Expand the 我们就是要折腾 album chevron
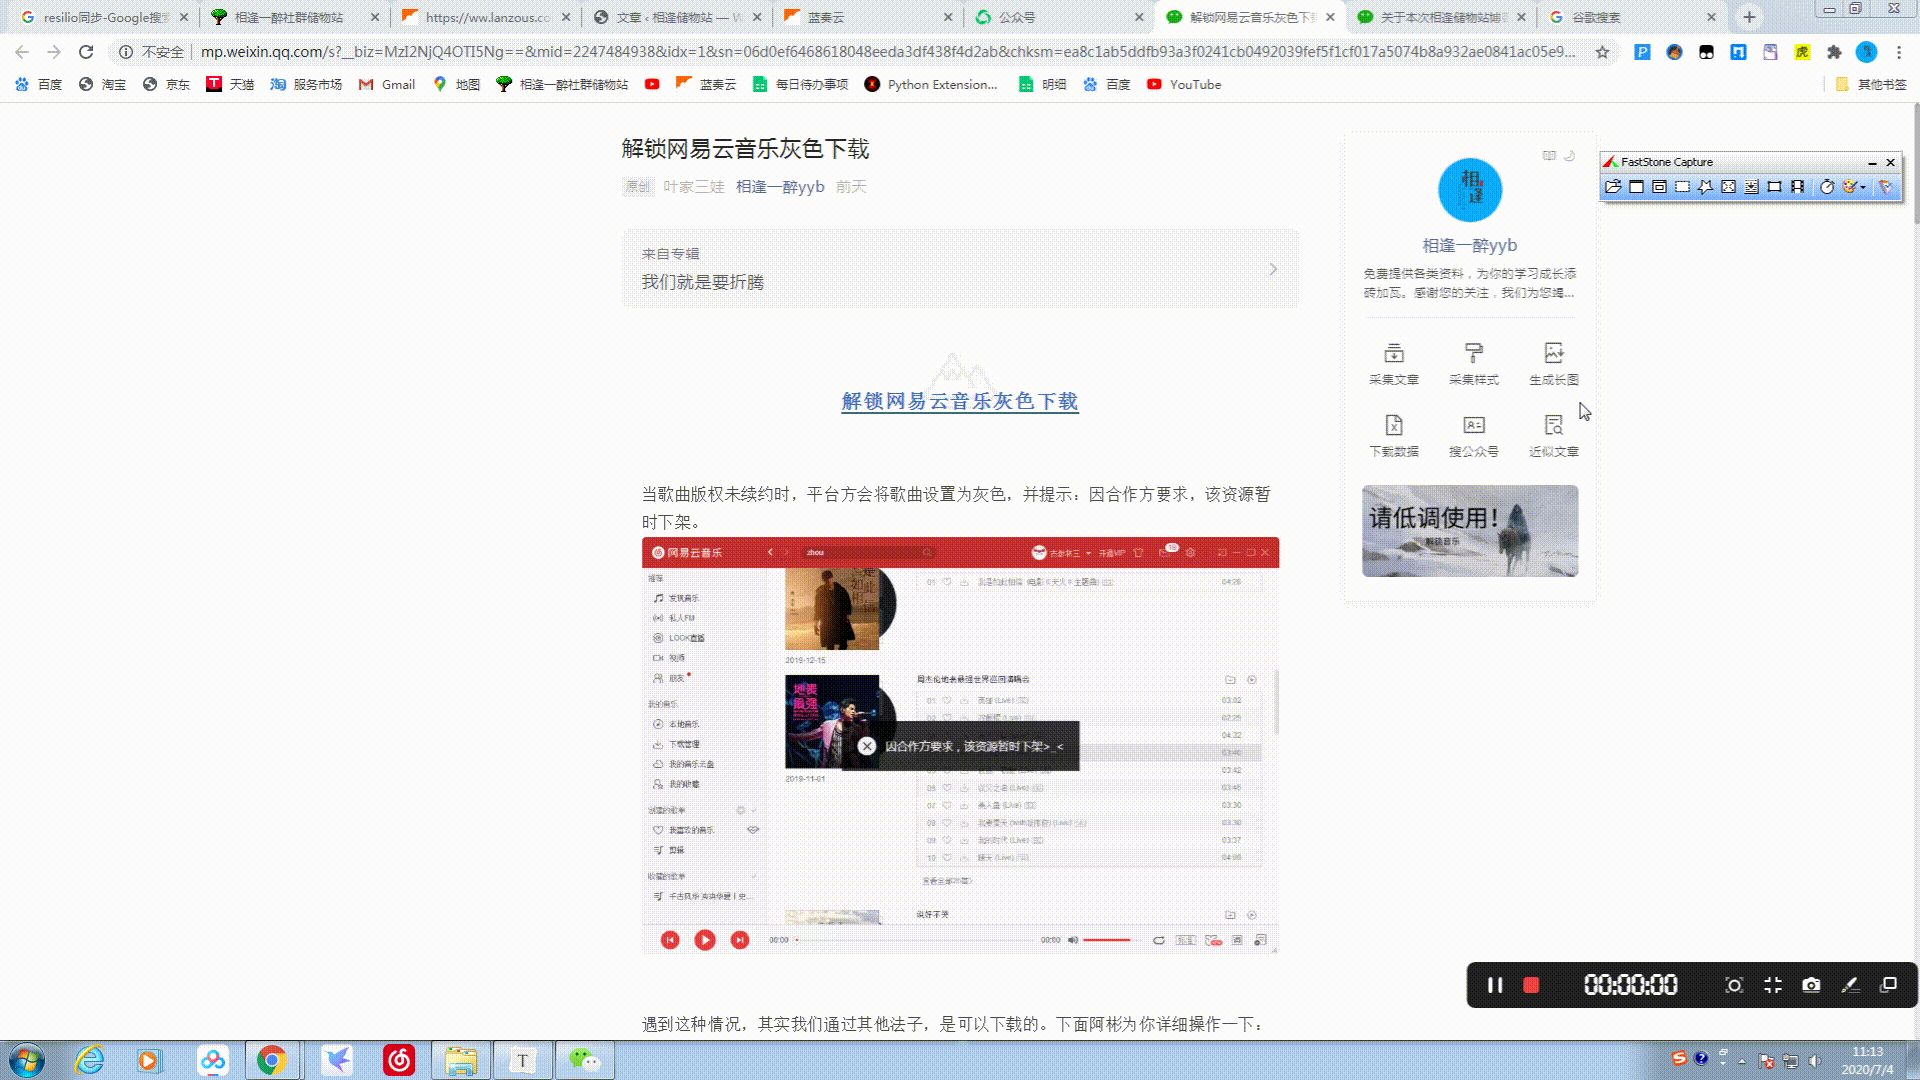Viewport: 1920px width, 1080px height. pos(1273,269)
